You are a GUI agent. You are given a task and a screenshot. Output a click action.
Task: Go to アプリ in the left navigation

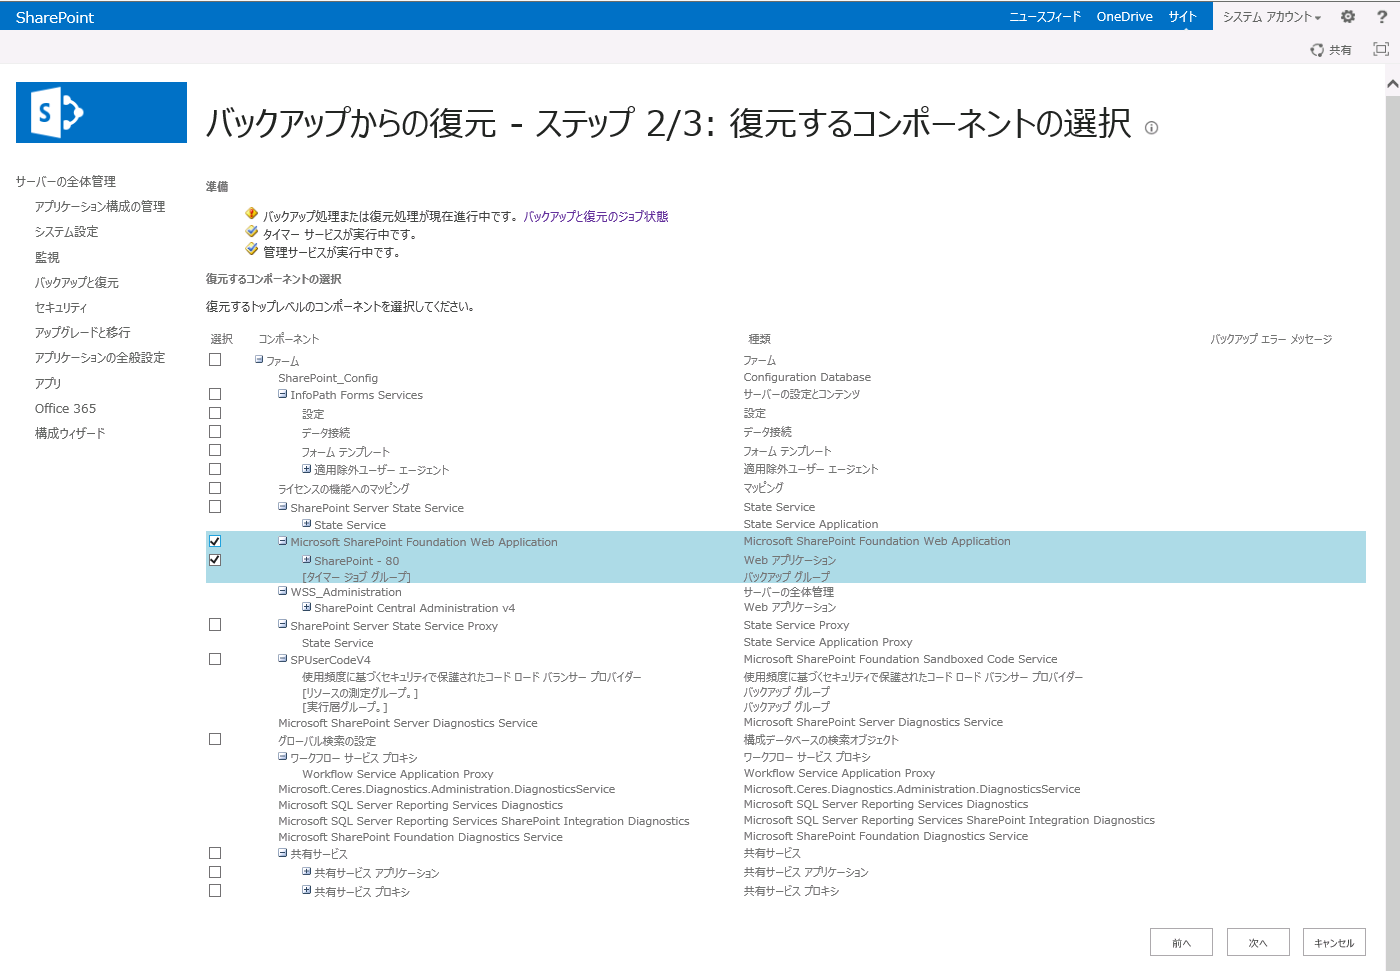48,384
